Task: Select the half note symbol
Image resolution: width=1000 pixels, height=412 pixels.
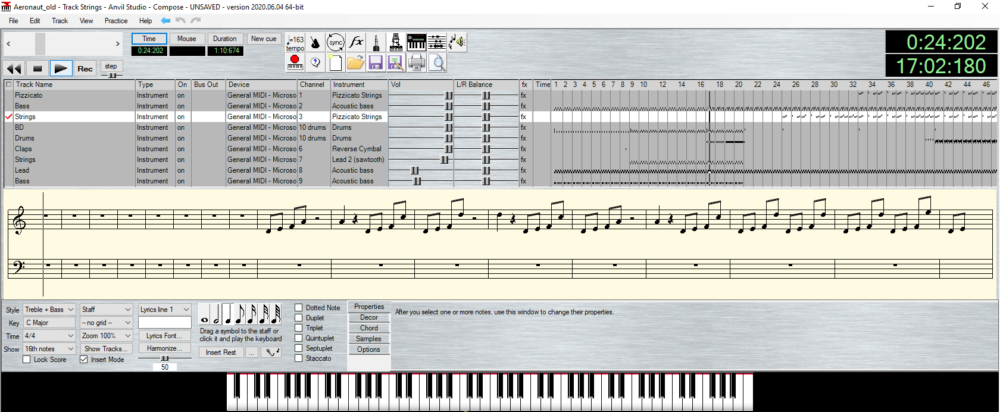Action: (x=216, y=314)
